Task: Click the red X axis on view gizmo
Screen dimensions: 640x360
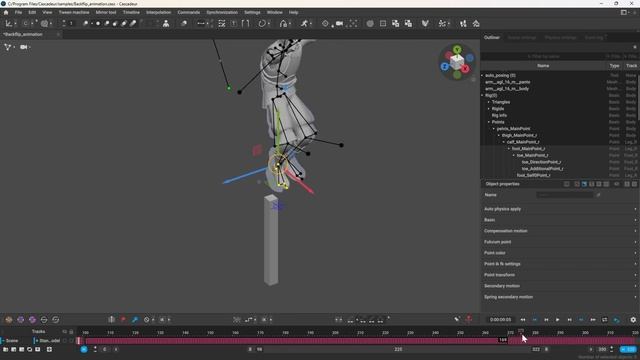Action: 465,69
